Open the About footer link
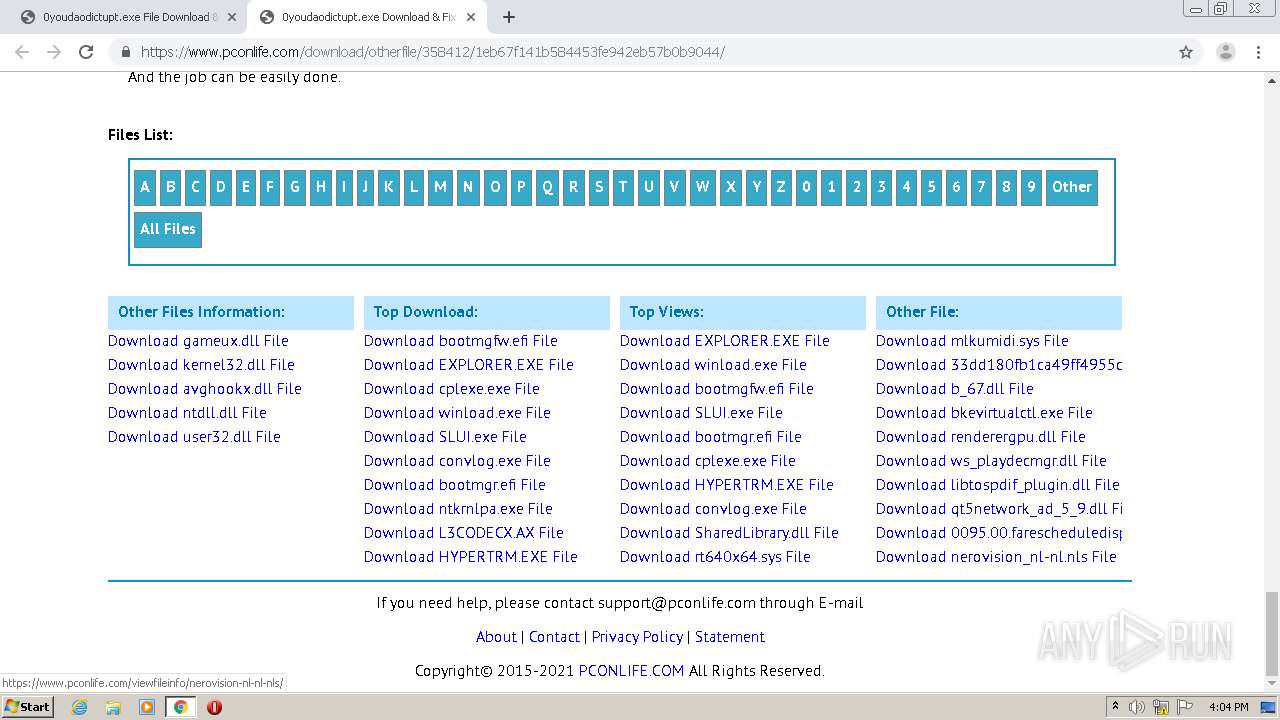The image size is (1280, 720). pyautogui.click(x=496, y=637)
